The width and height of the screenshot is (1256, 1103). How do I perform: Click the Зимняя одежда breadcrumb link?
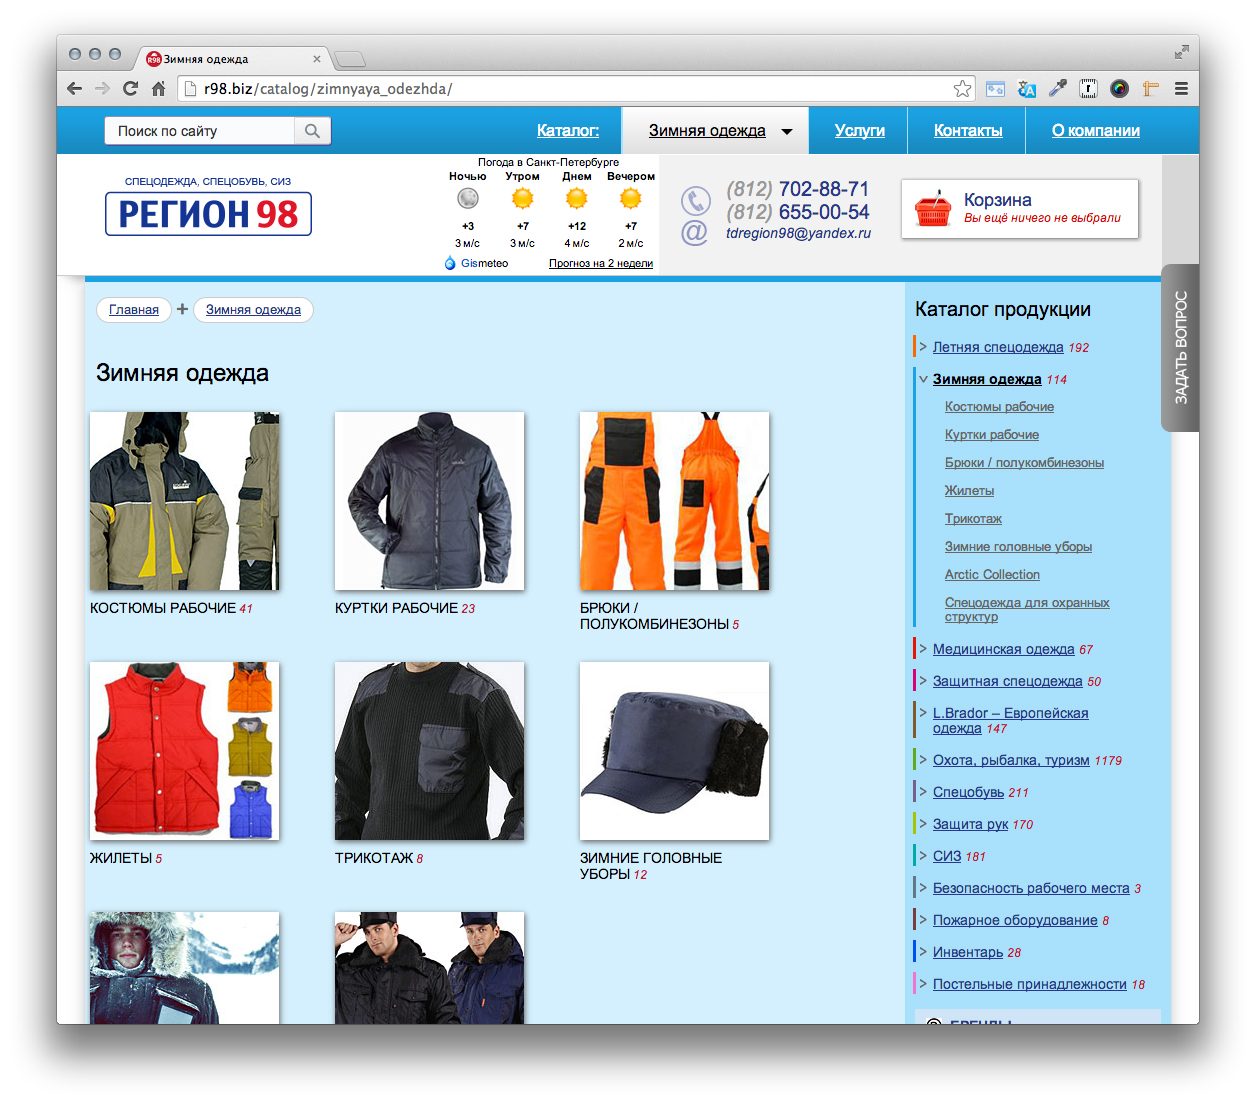(253, 310)
